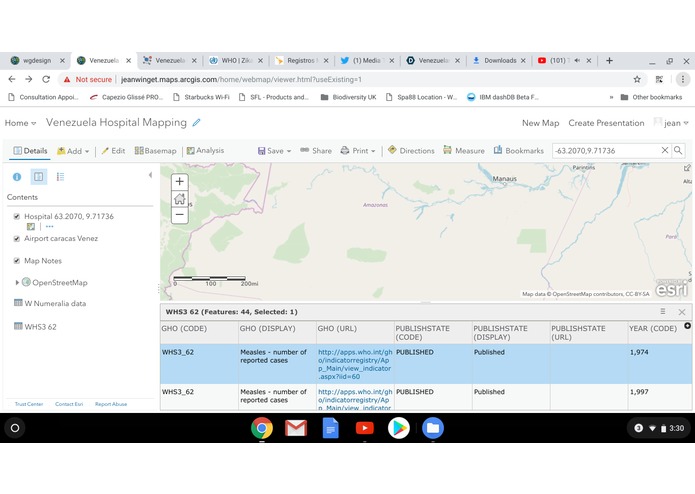Click Create Presentation link

606,123
